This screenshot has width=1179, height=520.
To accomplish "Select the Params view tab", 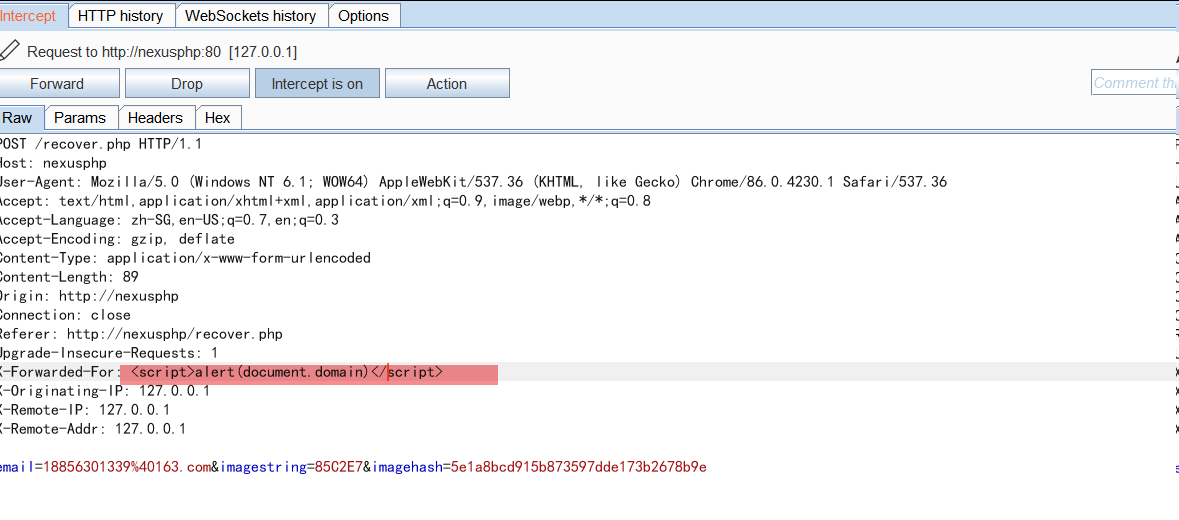I will click(80, 118).
